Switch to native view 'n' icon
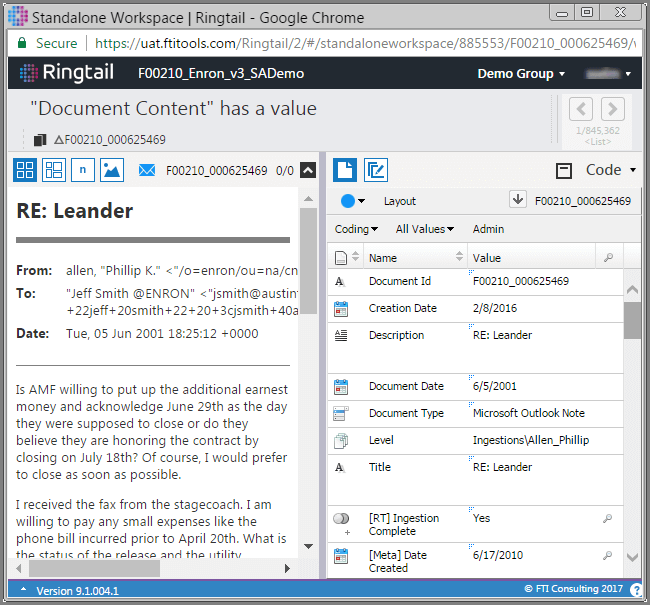 pos(83,170)
